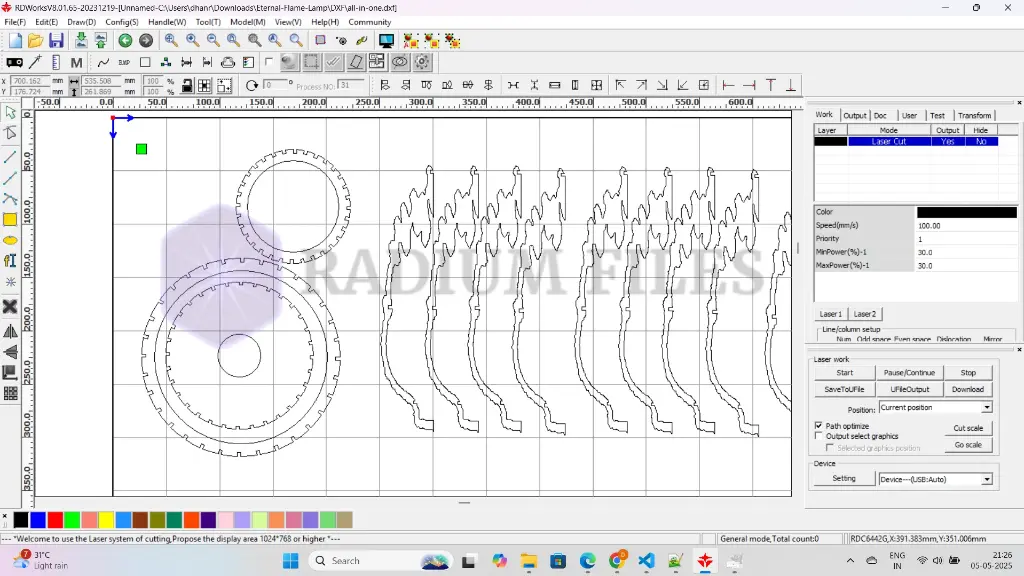This screenshot has height=576, width=1024.
Task: Click the rotate icon beside angle field
Action: (251, 86)
